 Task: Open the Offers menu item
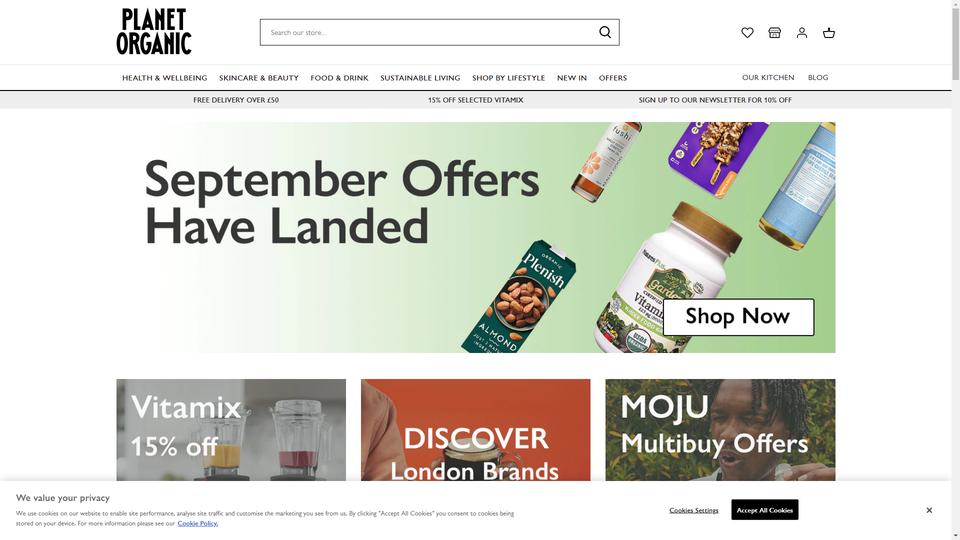[x=613, y=78]
